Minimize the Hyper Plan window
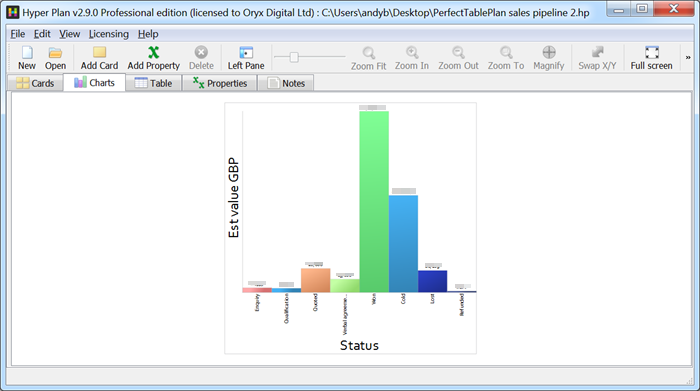Viewport: 700px width, 391px height. (618, 9)
